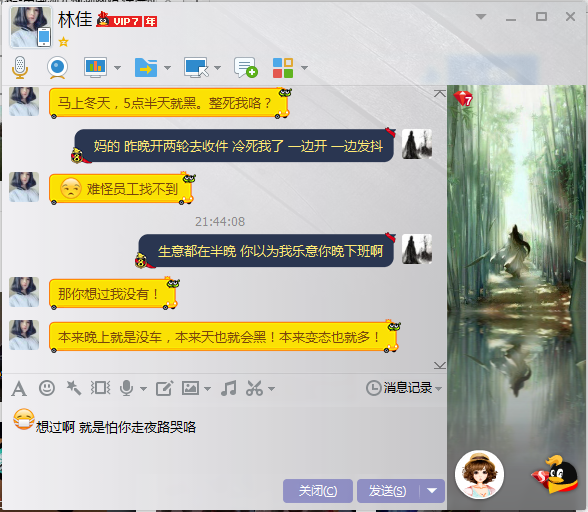Viewport: 588px width, 512px height.
Task: Expand the send picture dropdown arrow
Action: coord(207,389)
